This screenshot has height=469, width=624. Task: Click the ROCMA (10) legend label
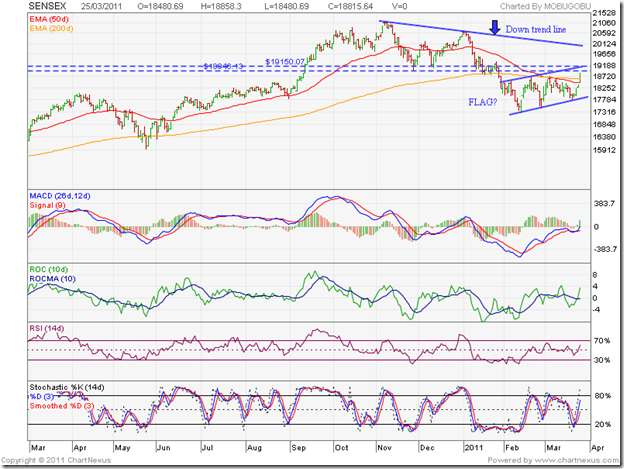tap(53, 279)
